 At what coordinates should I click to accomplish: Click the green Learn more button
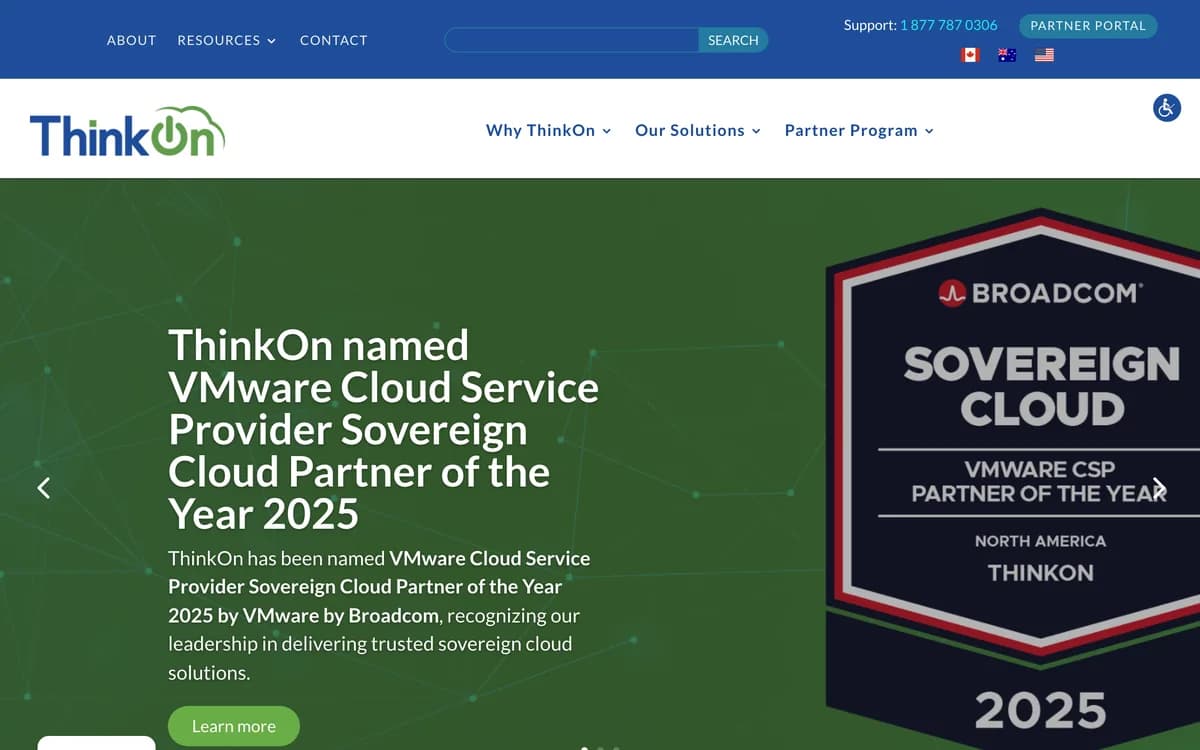click(x=234, y=726)
